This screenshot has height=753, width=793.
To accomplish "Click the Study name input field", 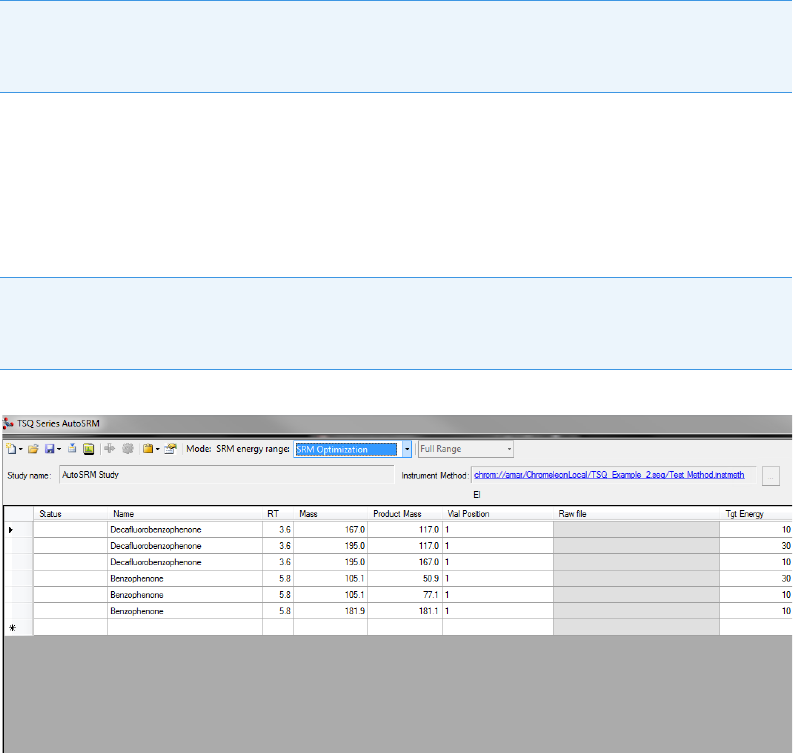I will point(227,475).
